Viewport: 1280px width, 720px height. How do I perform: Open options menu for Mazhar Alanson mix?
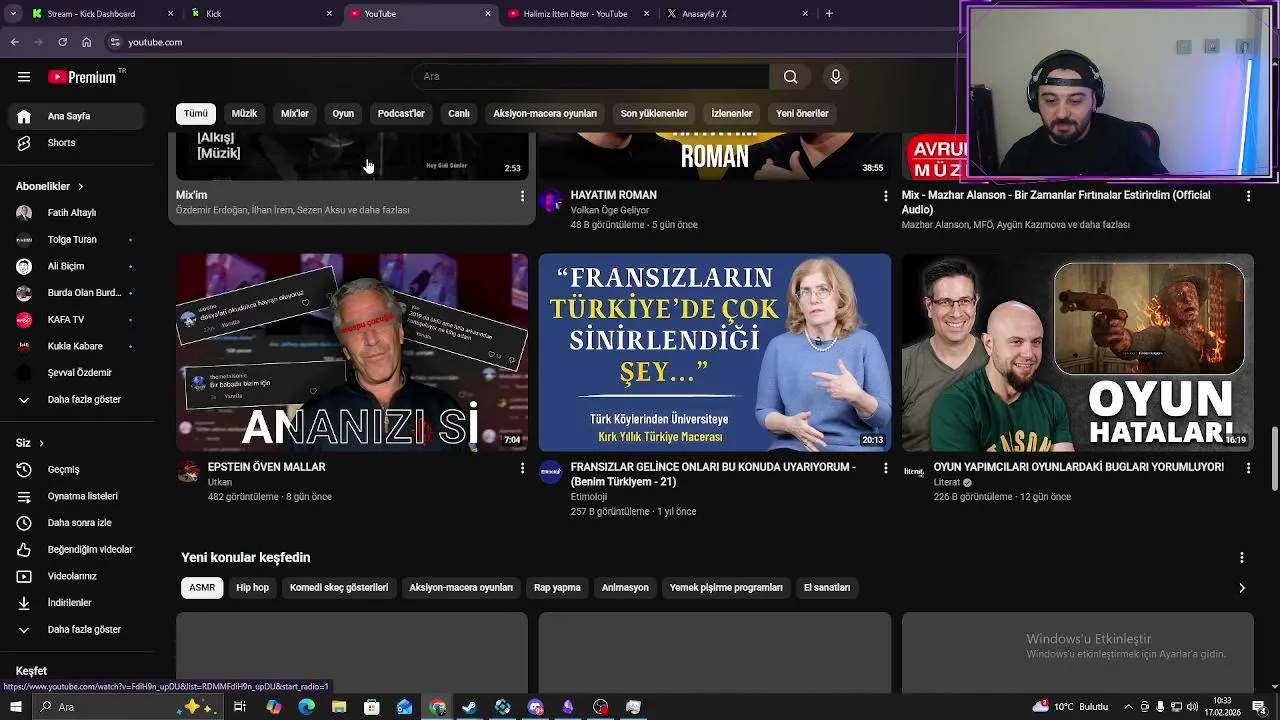[1248, 197]
